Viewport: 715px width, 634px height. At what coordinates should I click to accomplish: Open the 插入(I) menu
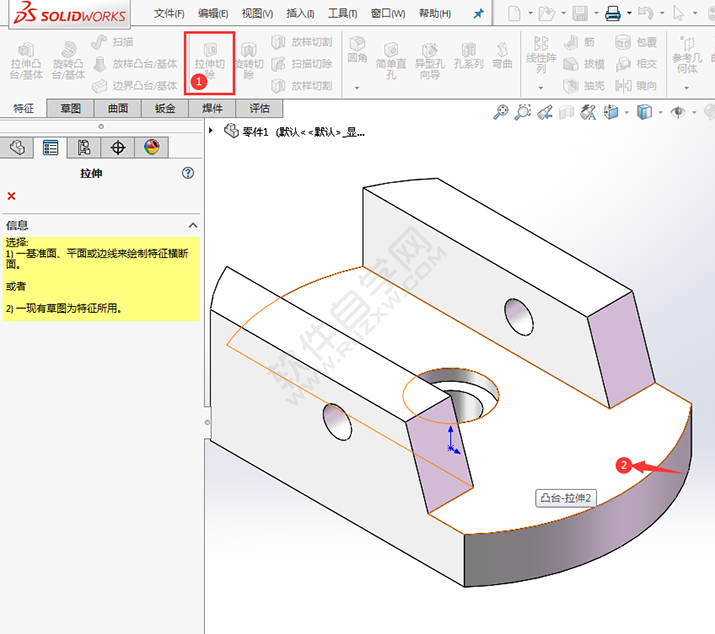(301, 14)
